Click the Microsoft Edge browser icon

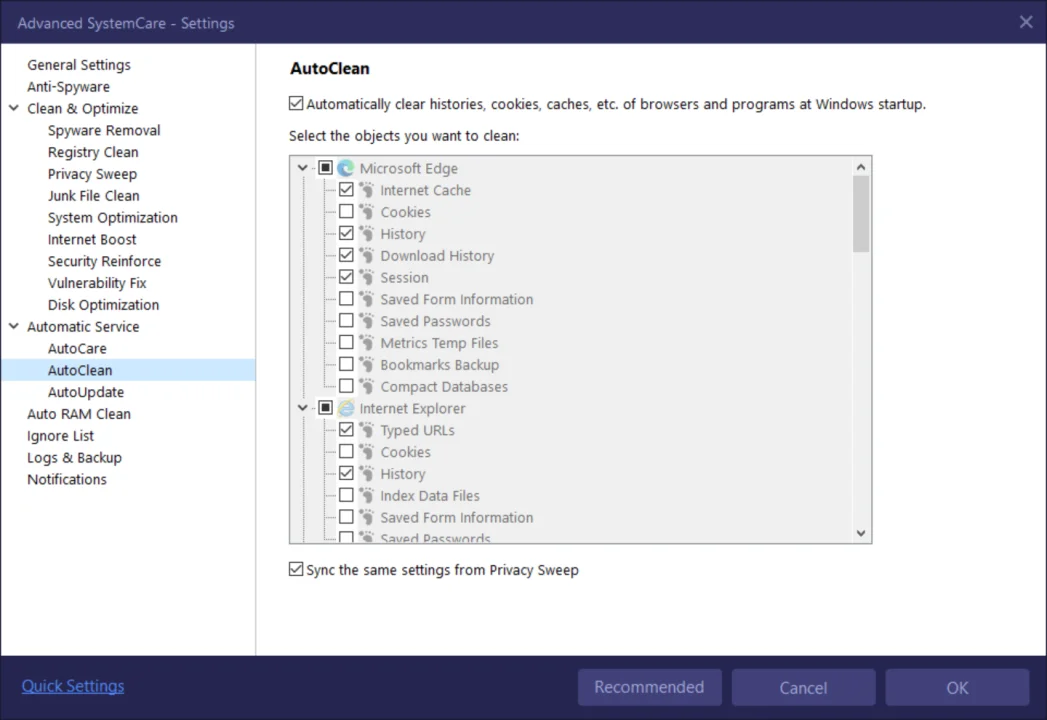(x=345, y=168)
